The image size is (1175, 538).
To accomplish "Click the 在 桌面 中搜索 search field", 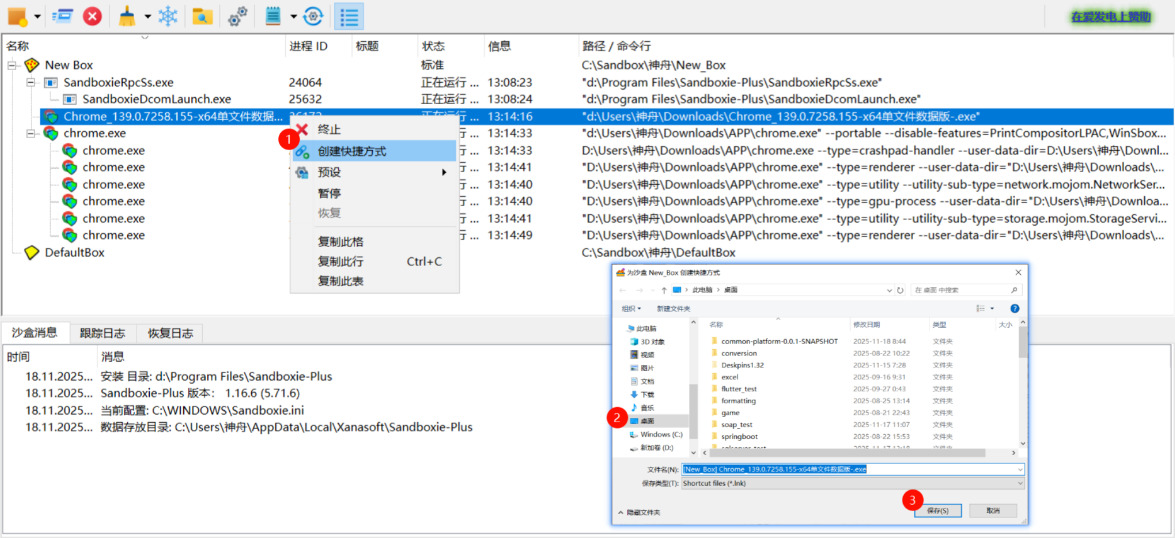I will (x=967, y=289).
